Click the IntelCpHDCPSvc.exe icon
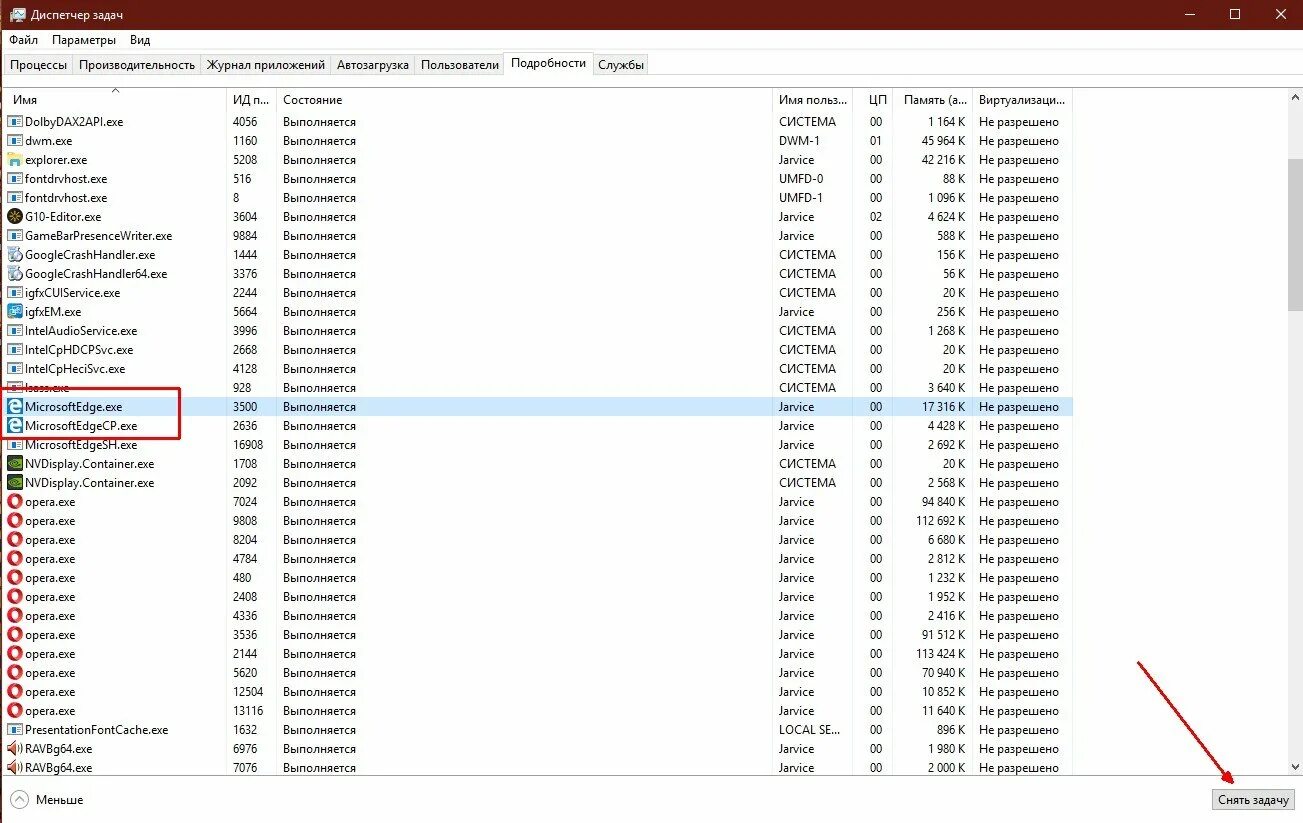This screenshot has width=1303, height=823. point(15,350)
